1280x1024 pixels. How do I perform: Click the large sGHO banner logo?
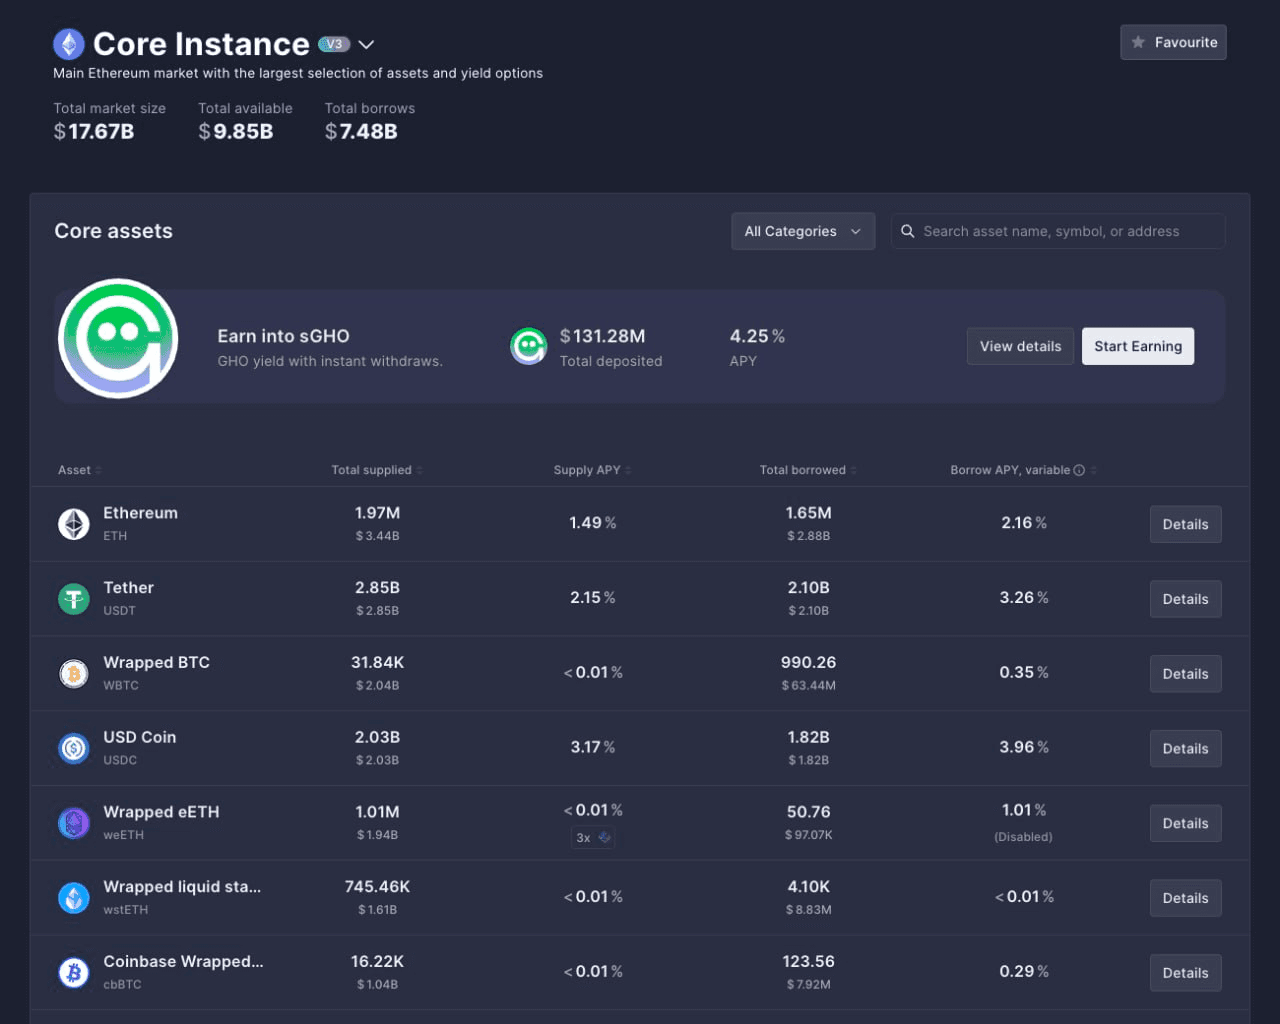[118, 338]
